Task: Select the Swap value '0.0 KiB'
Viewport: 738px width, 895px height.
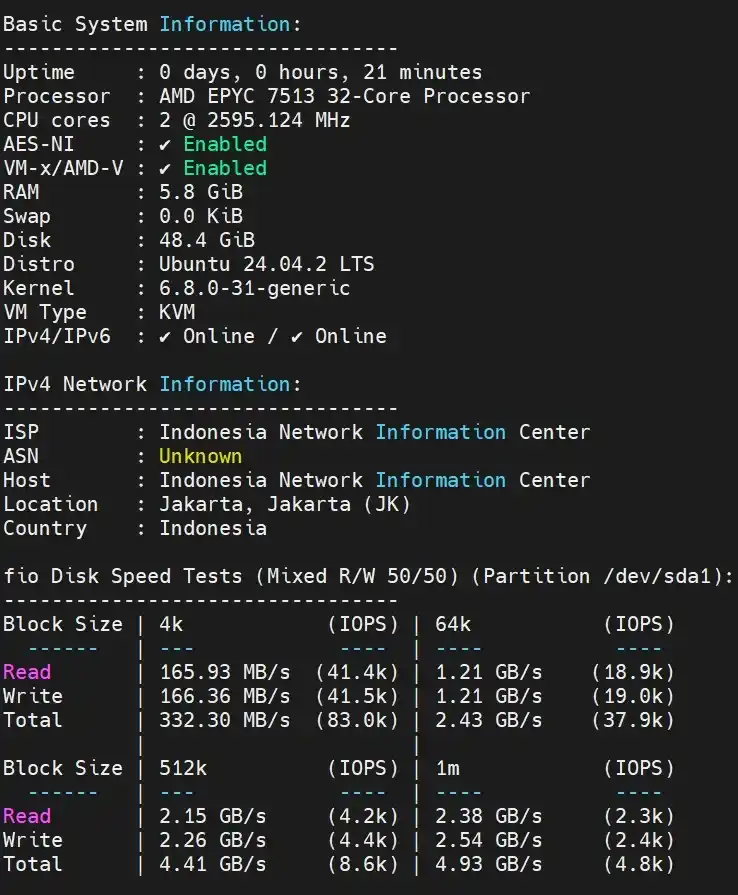Action: pos(201,216)
